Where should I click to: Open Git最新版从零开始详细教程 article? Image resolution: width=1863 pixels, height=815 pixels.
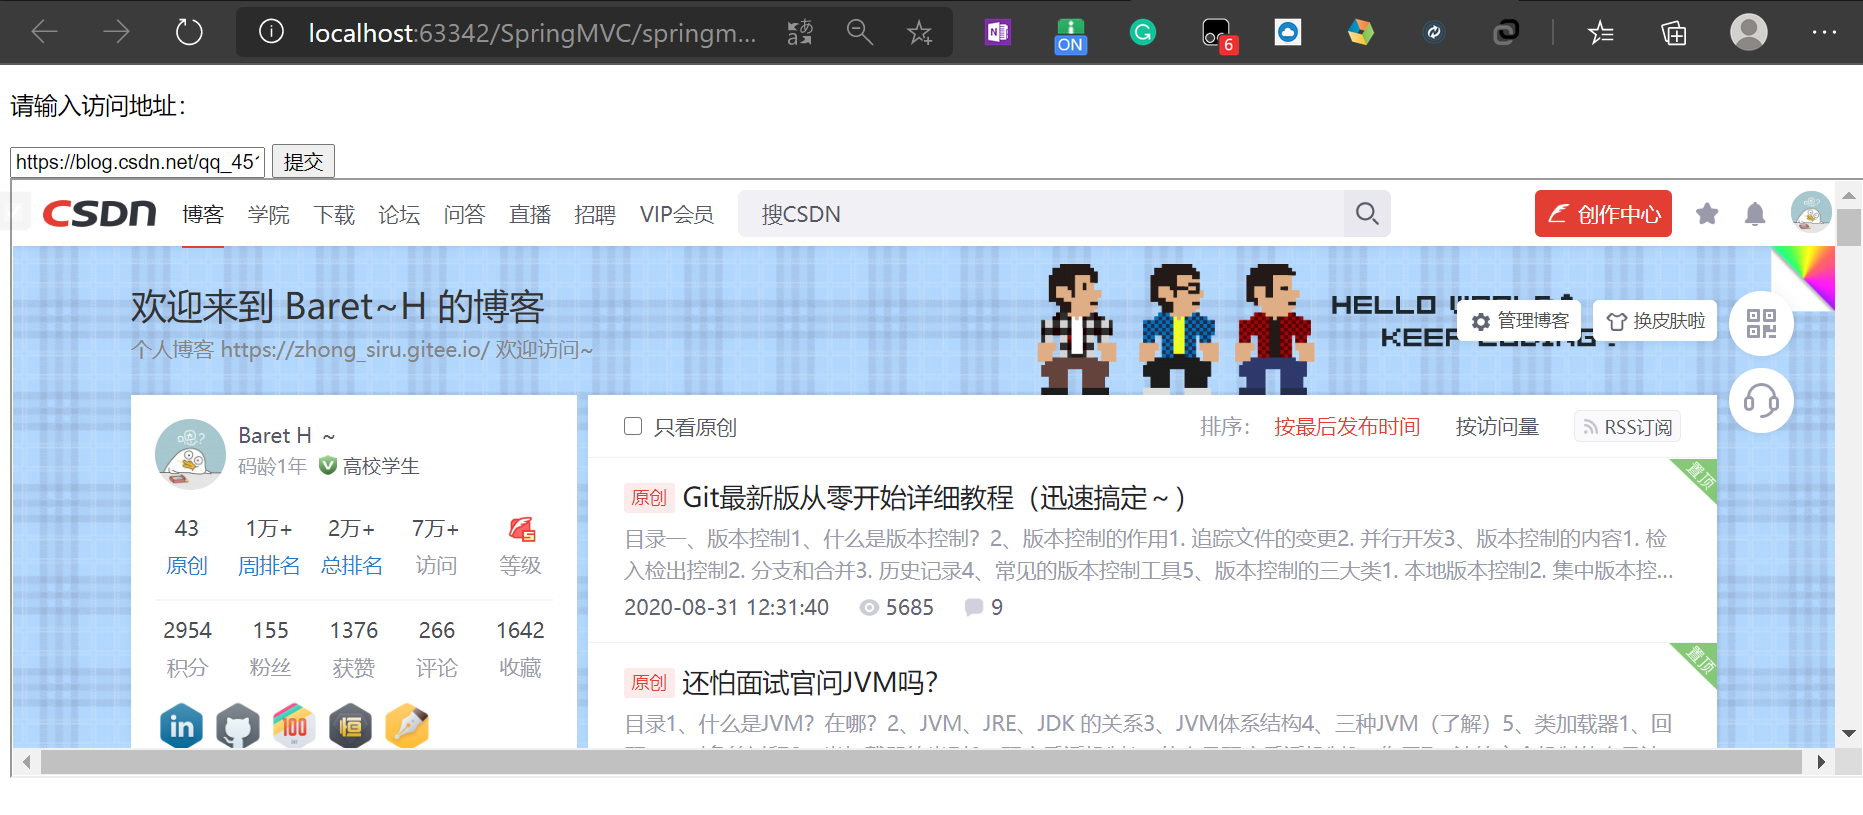click(934, 497)
